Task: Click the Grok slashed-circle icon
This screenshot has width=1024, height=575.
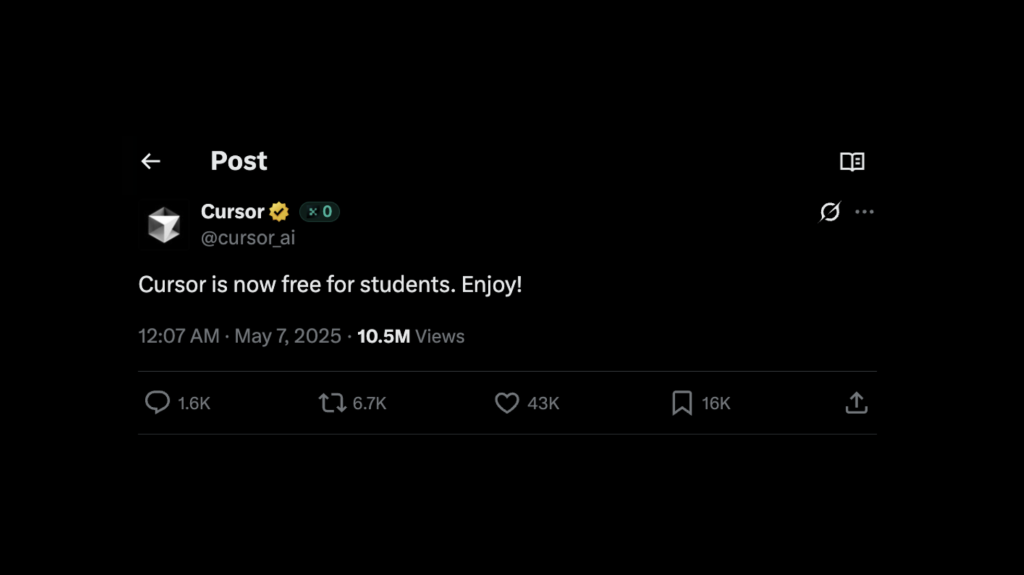Action: [x=830, y=212]
